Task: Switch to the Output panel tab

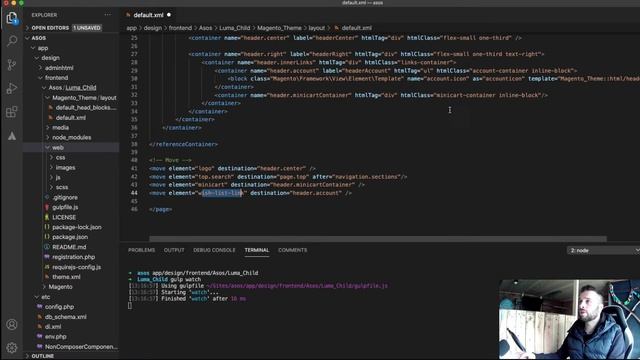Action: point(174,250)
